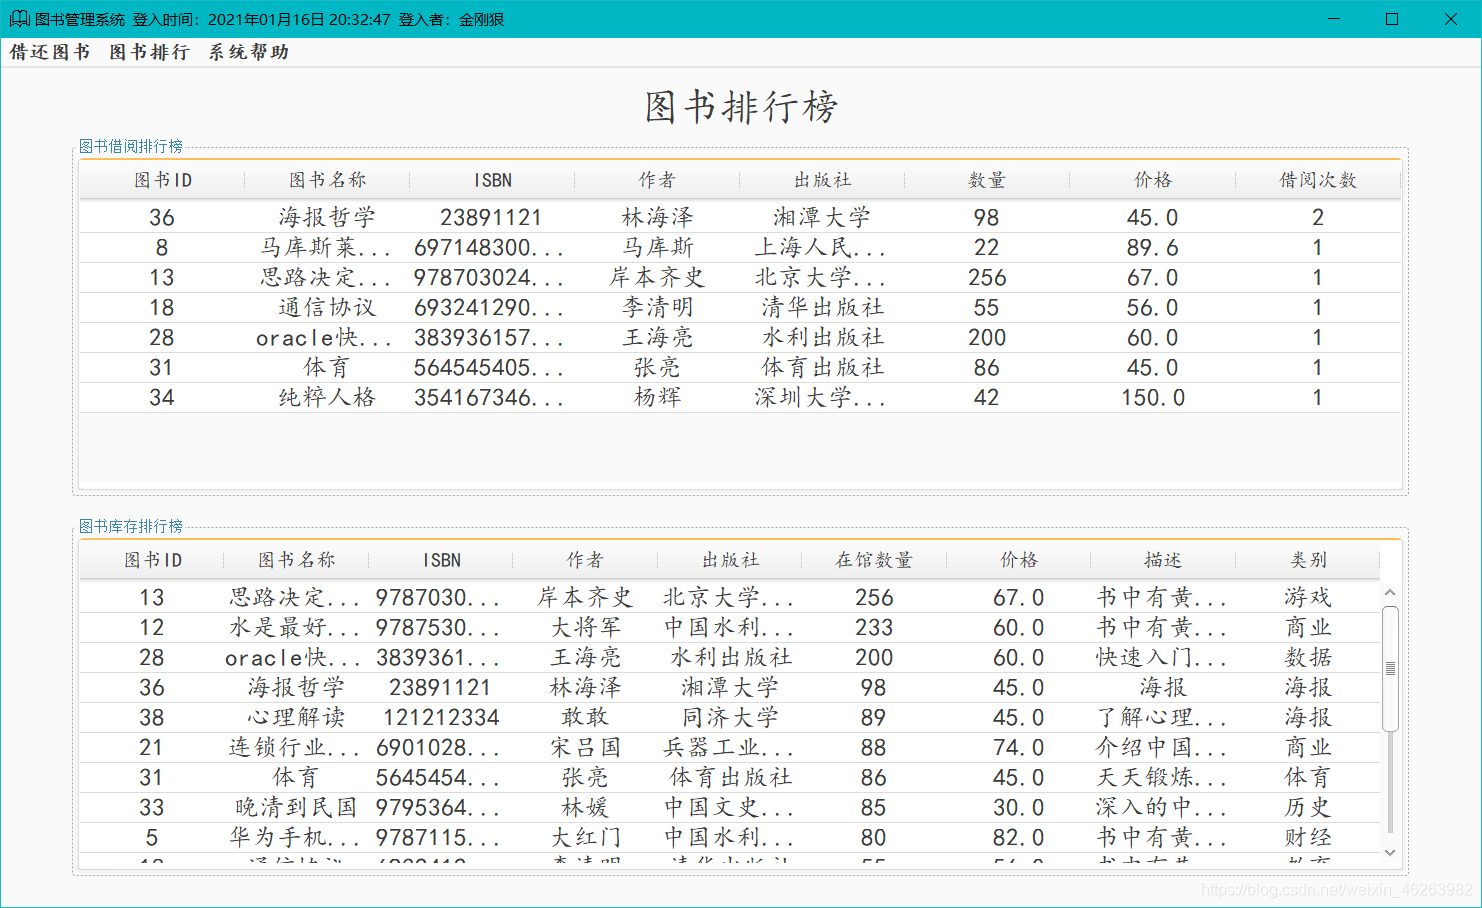Click 同济大学 publisher cell

point(730,717)
